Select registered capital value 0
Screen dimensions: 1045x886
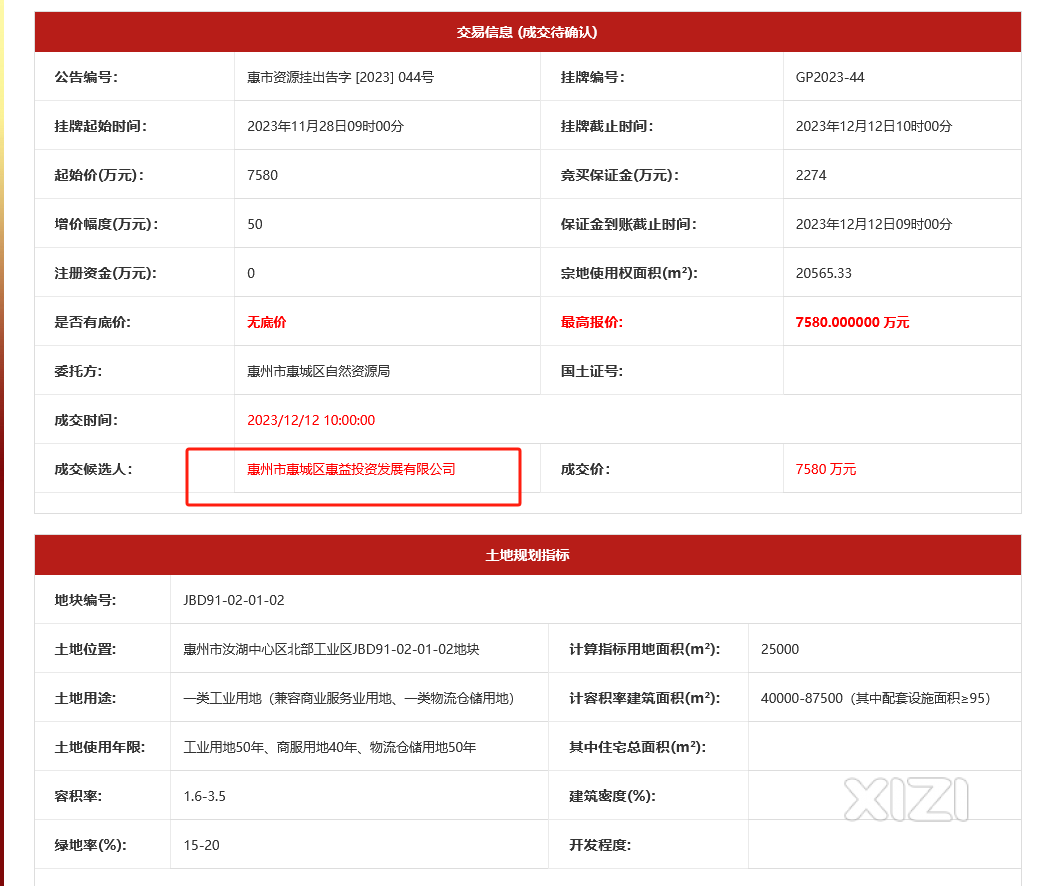[x=251, y=273]
